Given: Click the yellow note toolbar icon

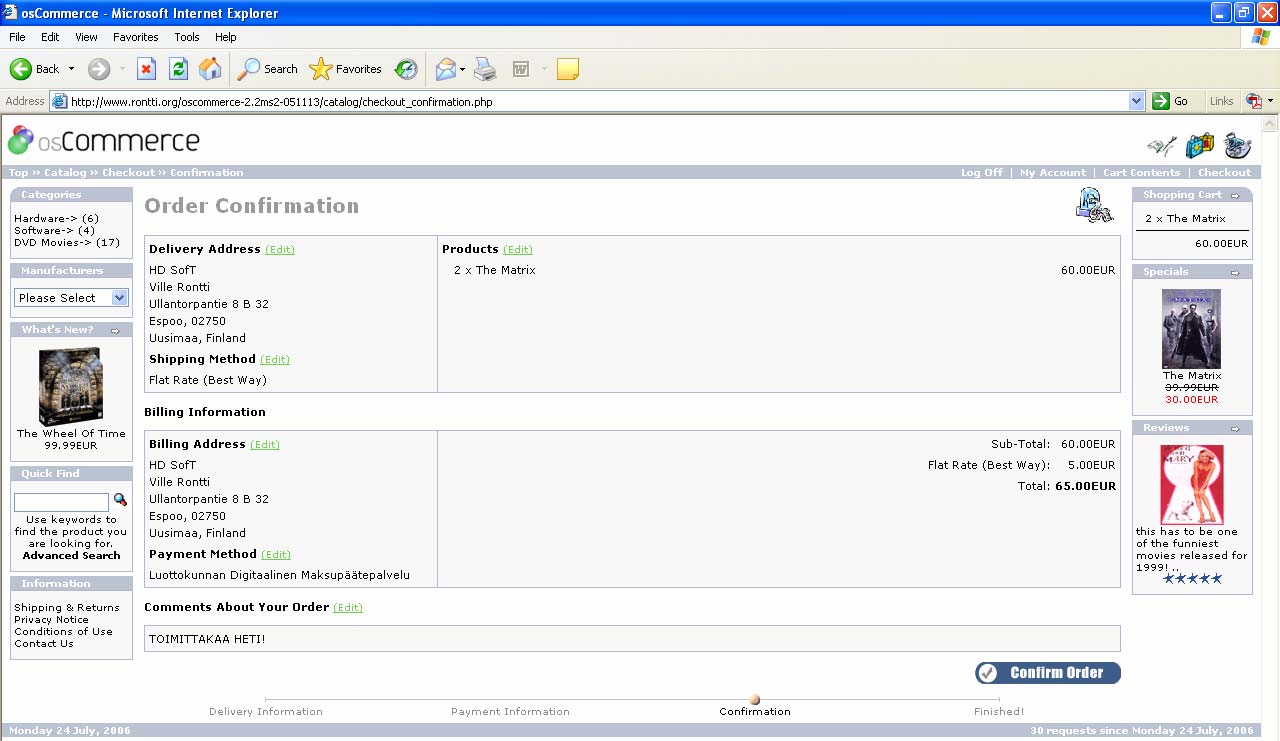Looking at the screenshot, I should point(568,69).
